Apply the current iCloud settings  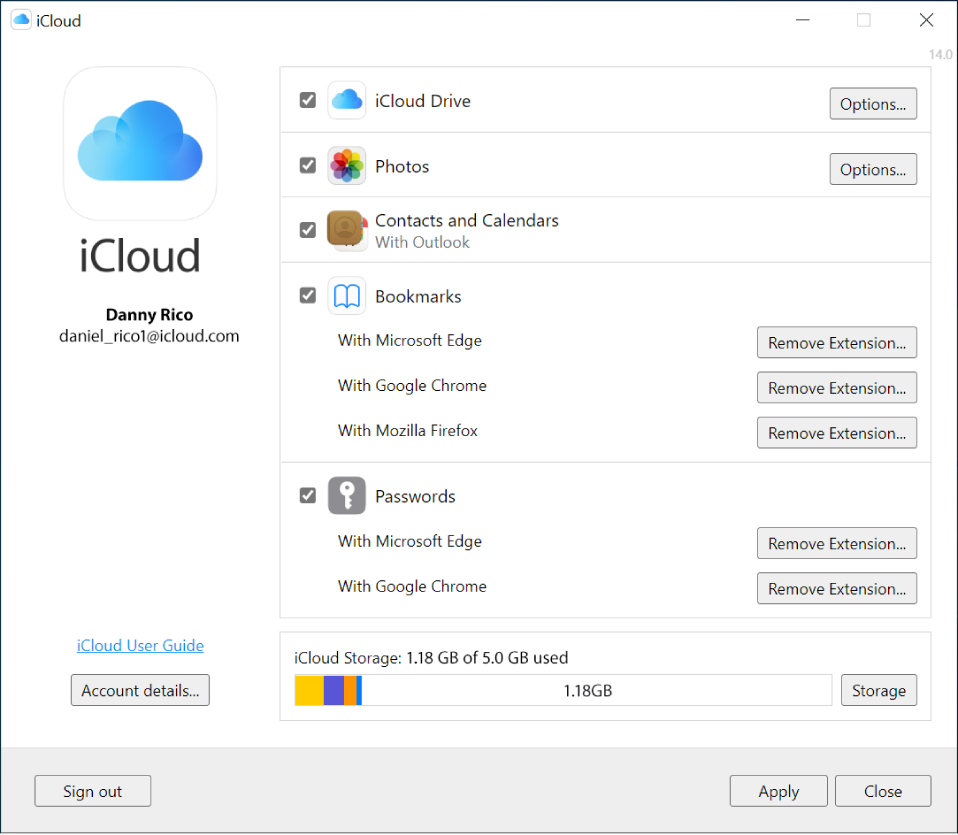[x=778, y=790]
